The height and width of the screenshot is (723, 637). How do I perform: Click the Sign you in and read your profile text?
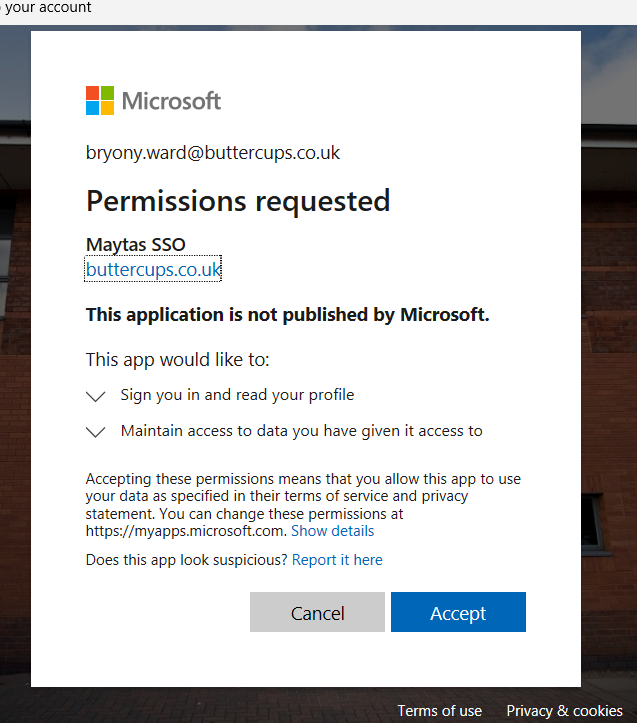tap(237, 395)
